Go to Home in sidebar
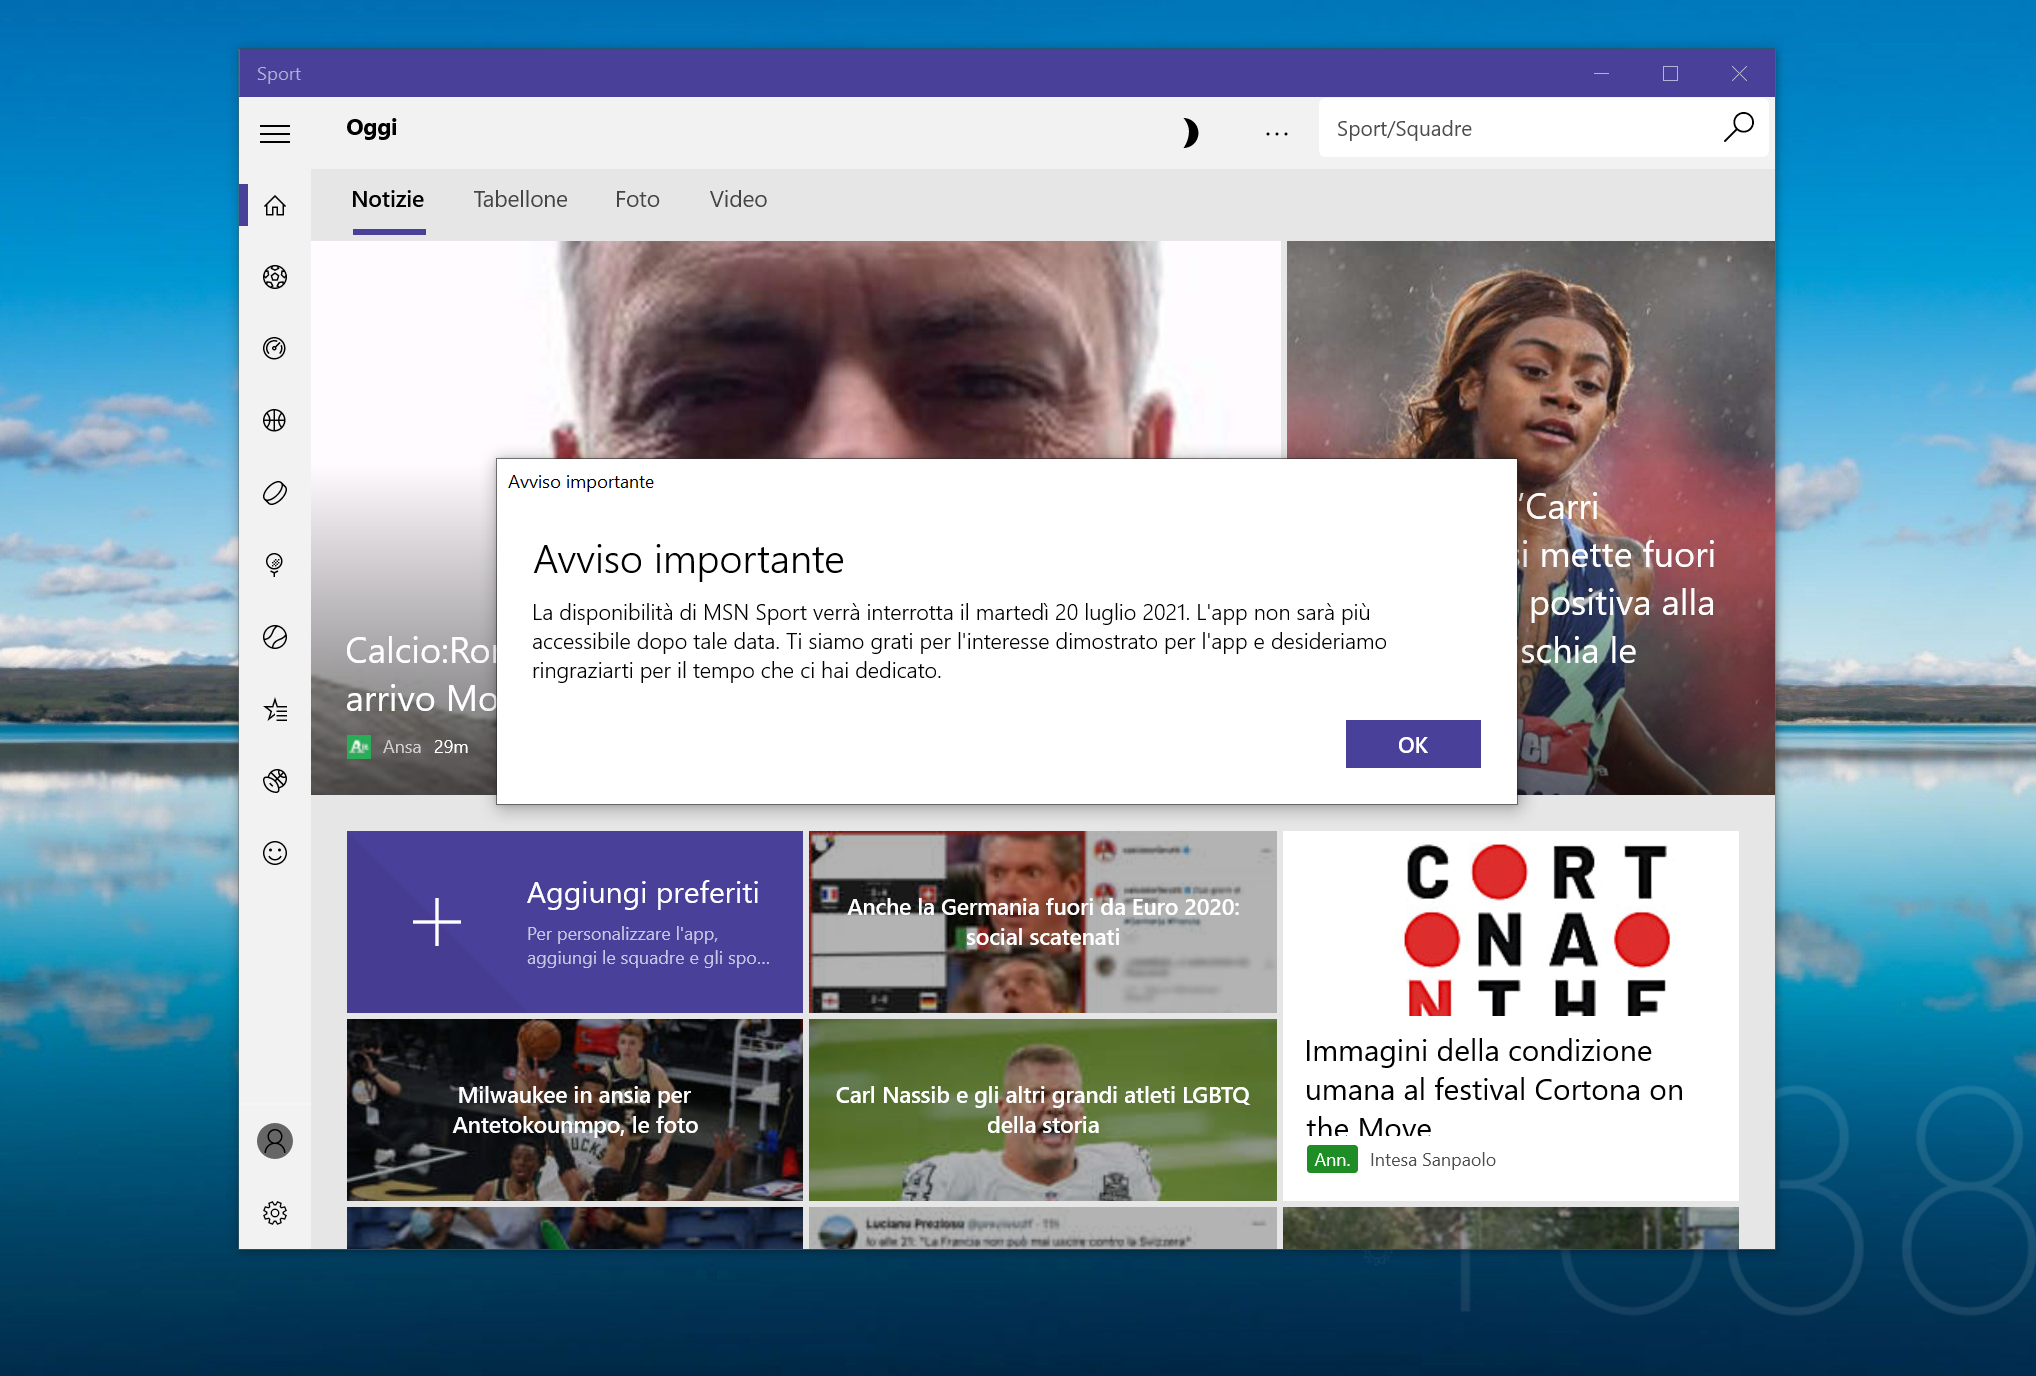The width and height of the screenshot is (2036, 1376). coord(275,205)
